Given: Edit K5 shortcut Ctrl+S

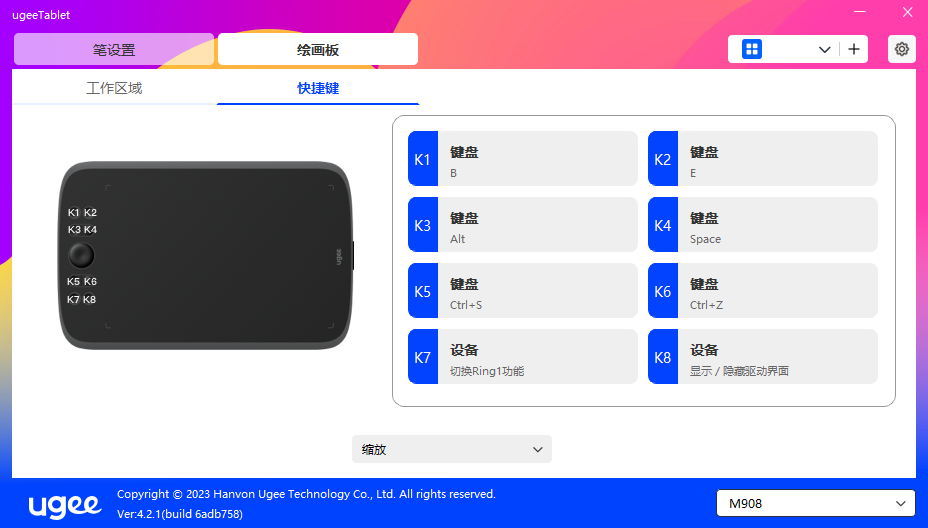Looking at the screenshot, I should [x=537, y=291].
